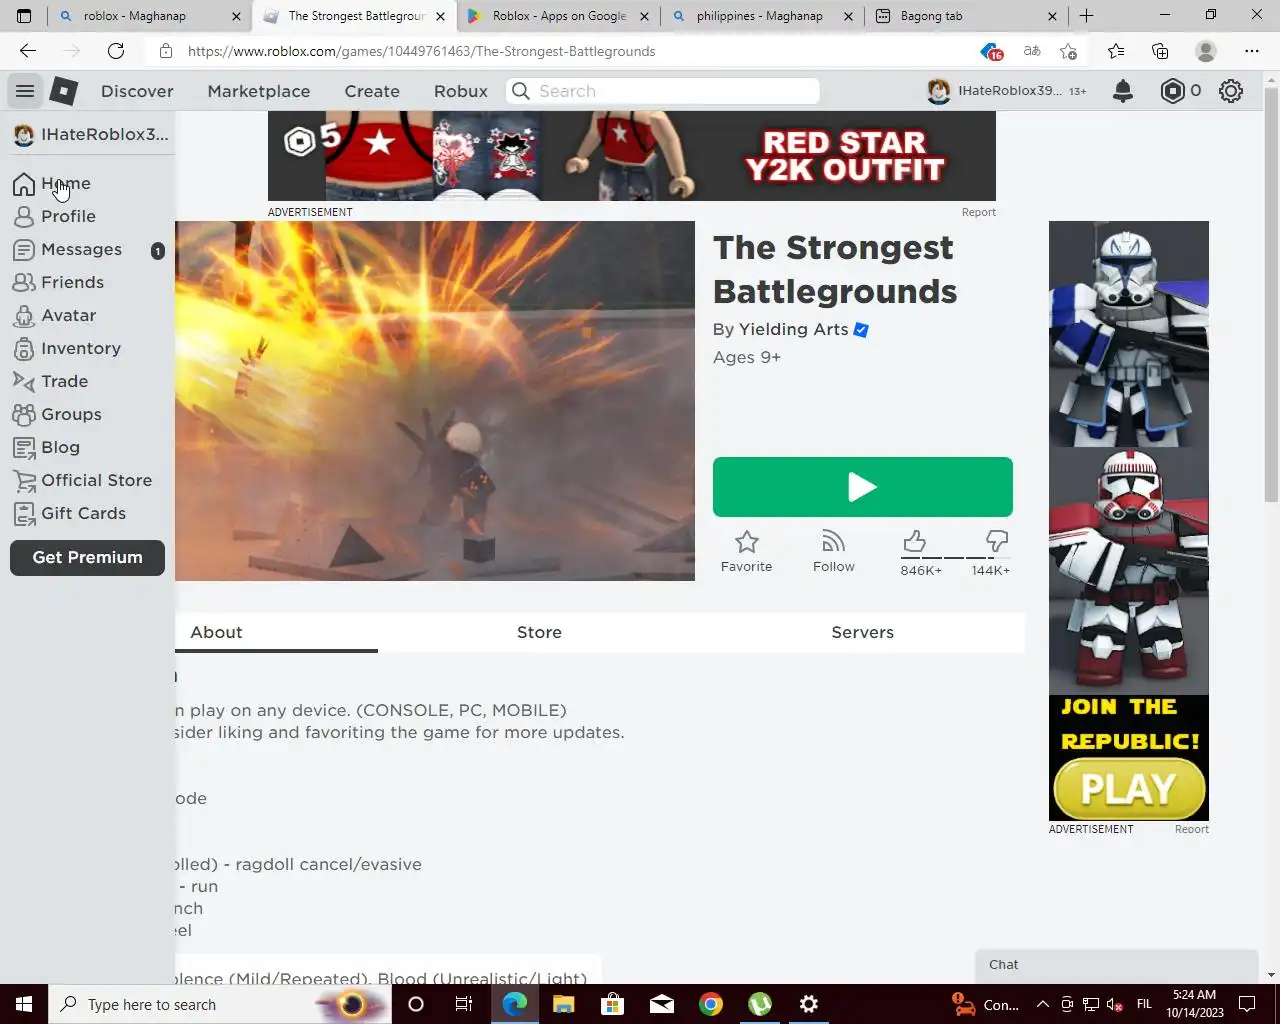1280x1024 pixels.
Task: Dislike the game with thumbs down
Action: click(x=996, y=541)
